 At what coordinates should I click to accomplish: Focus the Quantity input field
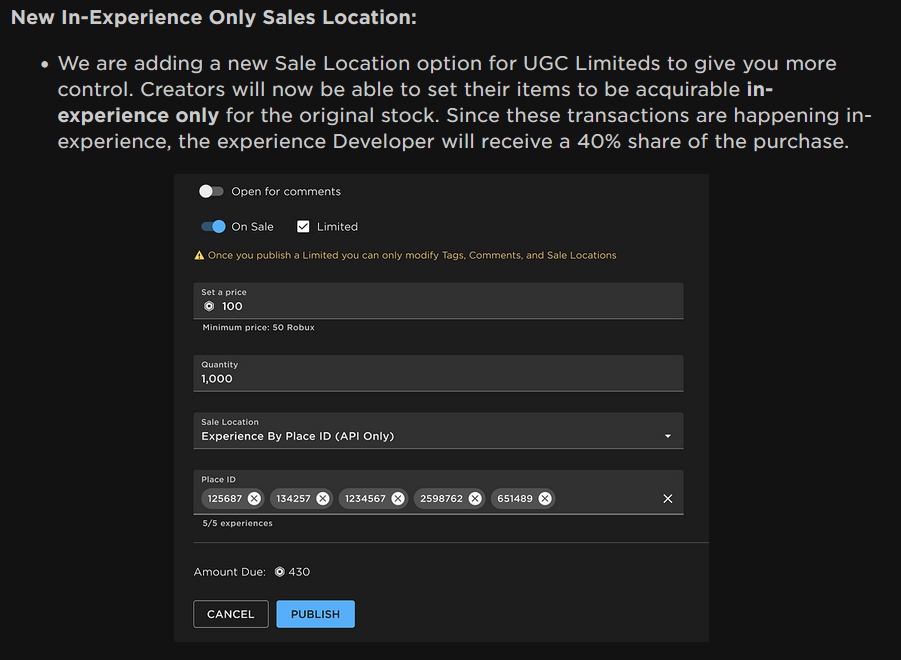[x=438, y=373]
